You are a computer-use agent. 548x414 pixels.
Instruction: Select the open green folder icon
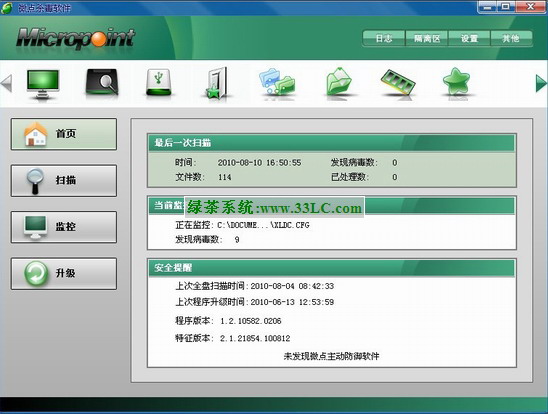click(339, 82)
